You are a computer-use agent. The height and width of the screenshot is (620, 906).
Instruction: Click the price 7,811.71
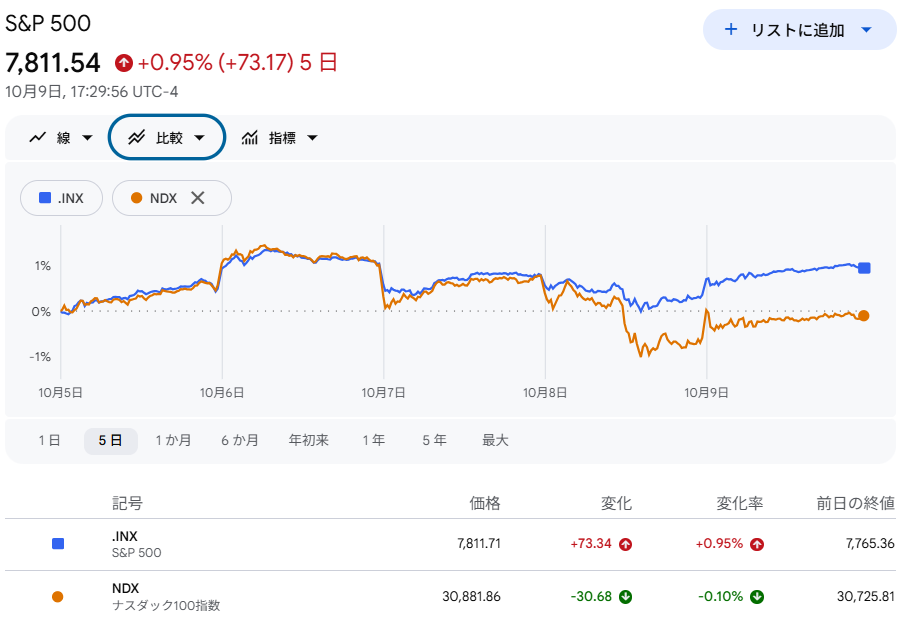pyautogui.click(x=478, y=544)
